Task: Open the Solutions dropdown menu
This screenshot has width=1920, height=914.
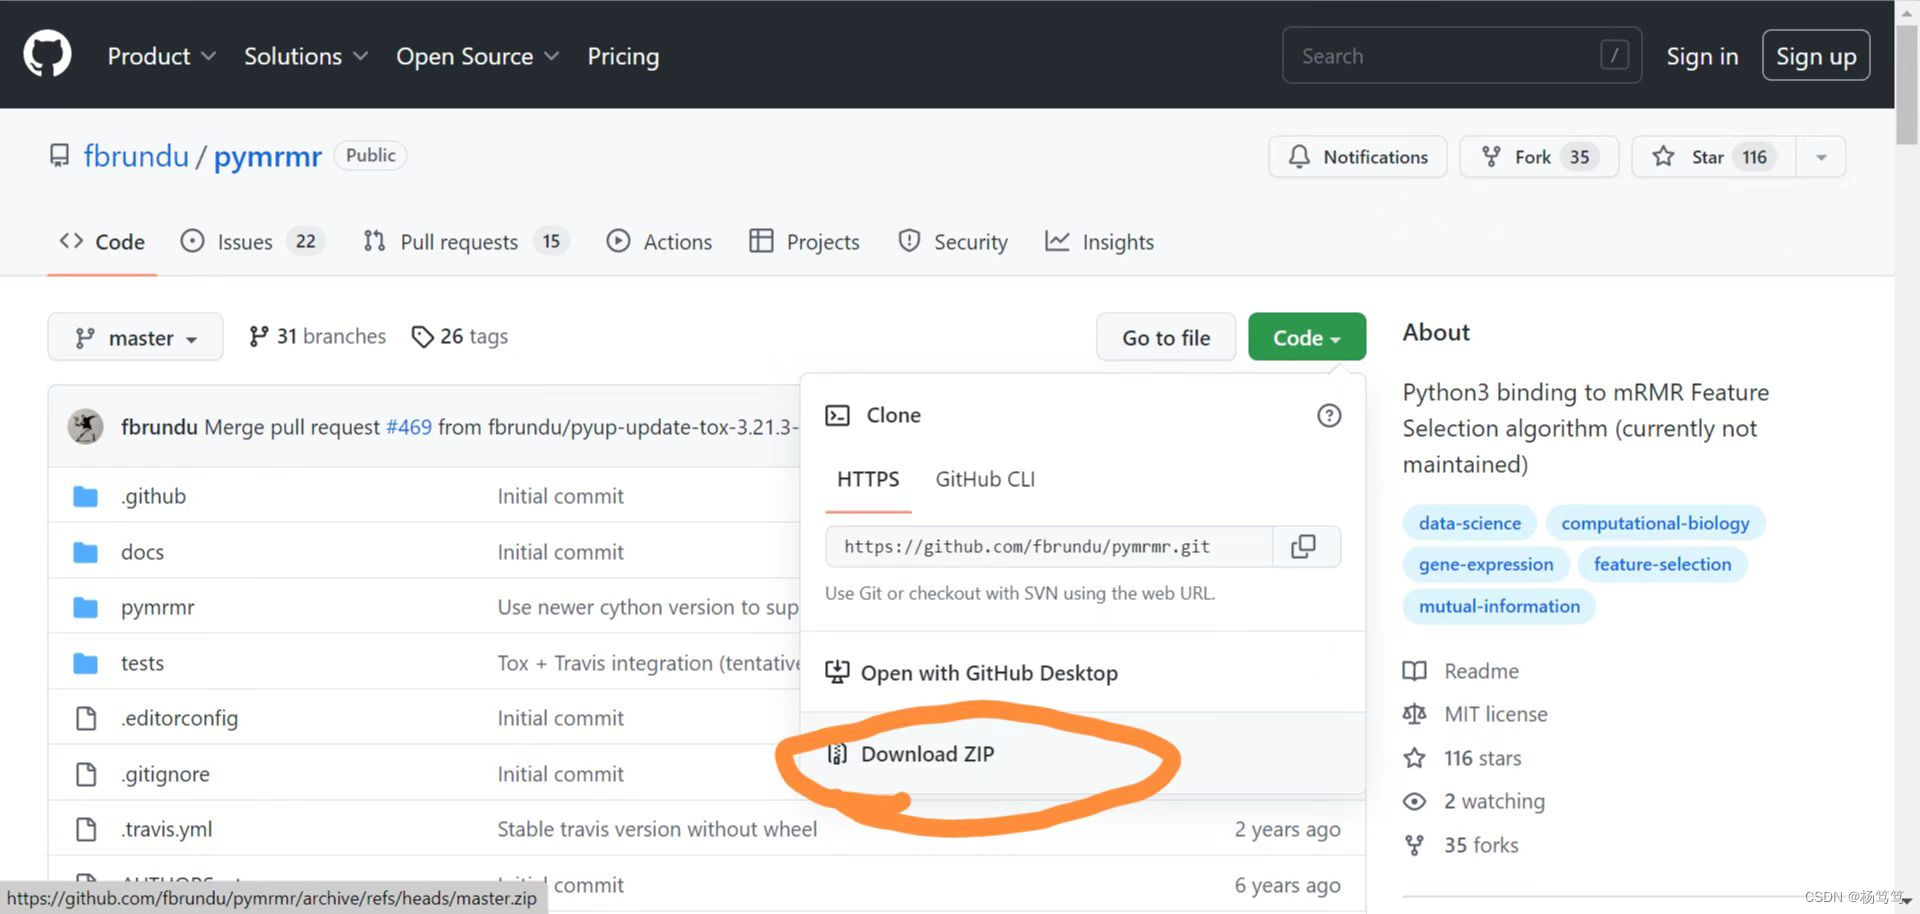Action: (x=306, y=56)
